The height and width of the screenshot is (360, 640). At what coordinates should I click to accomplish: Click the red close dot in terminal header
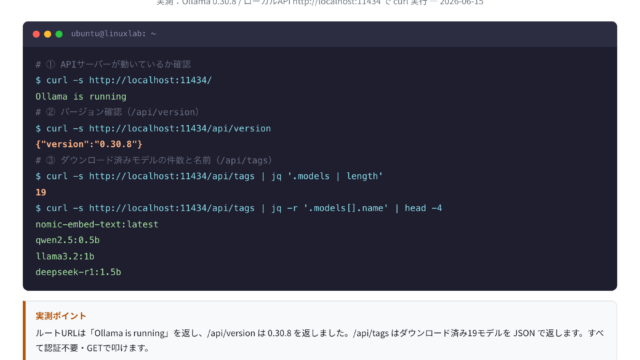coord(36,34)
